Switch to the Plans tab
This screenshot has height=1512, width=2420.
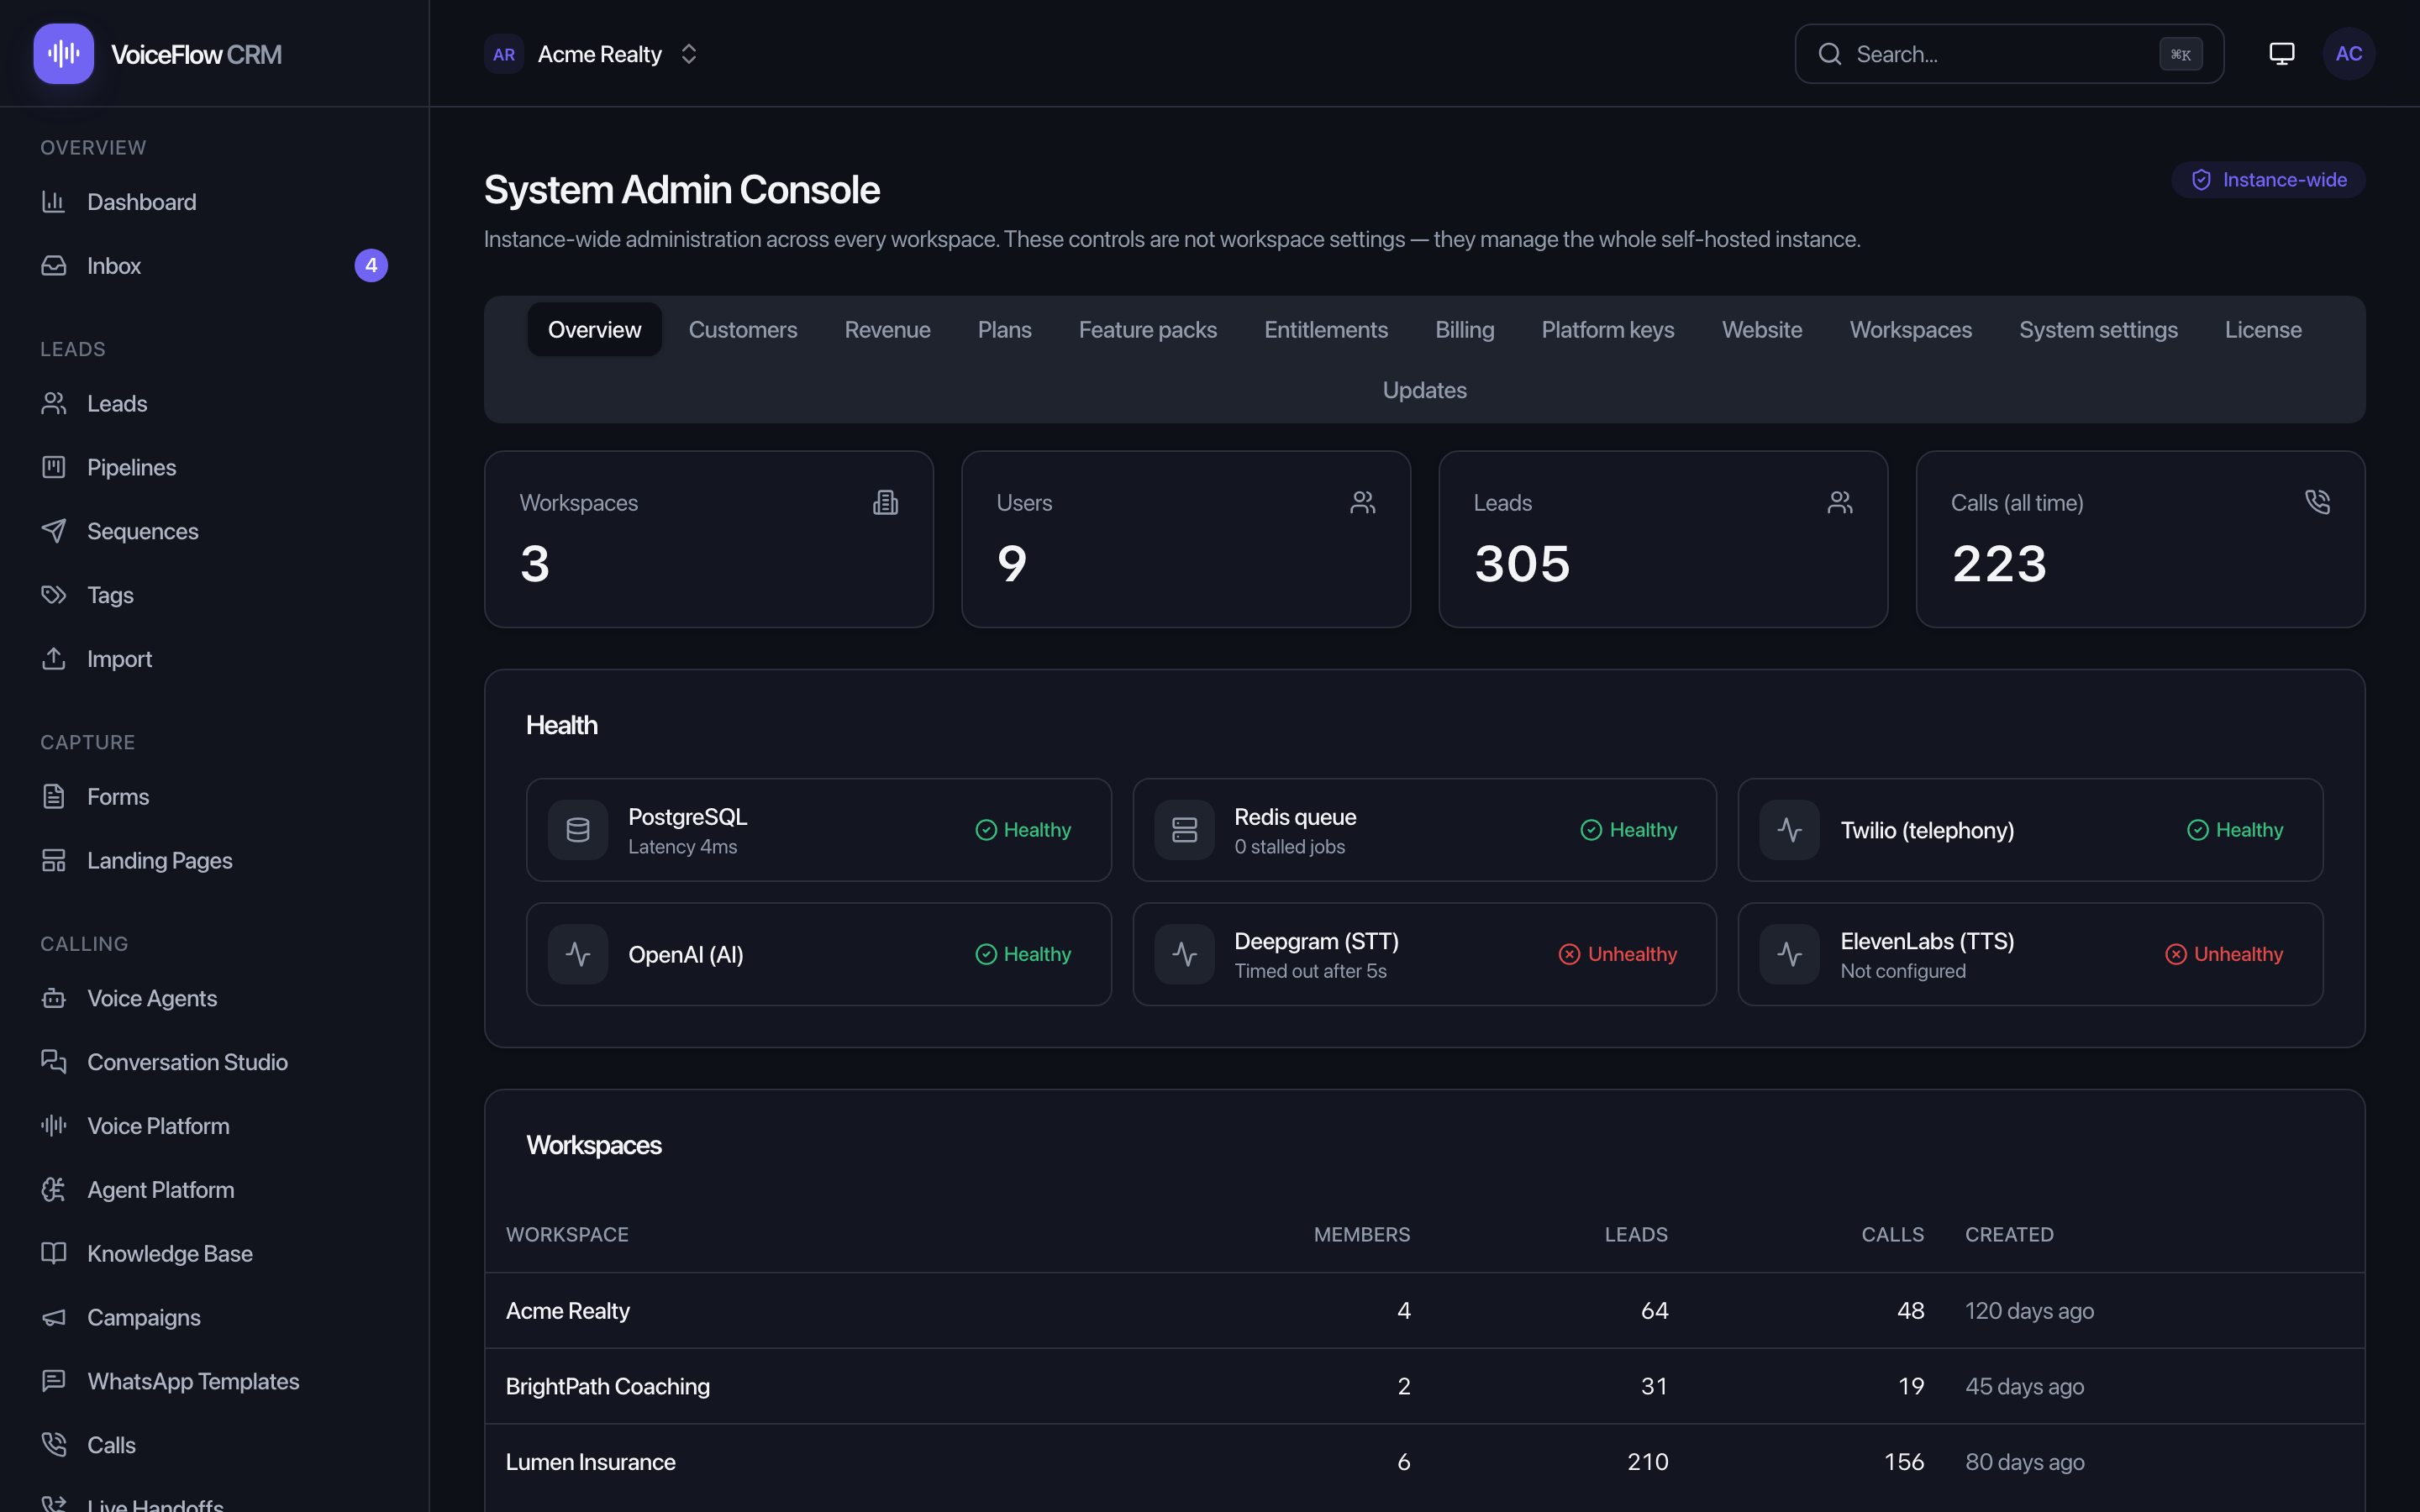click(x=1004, y=330)
